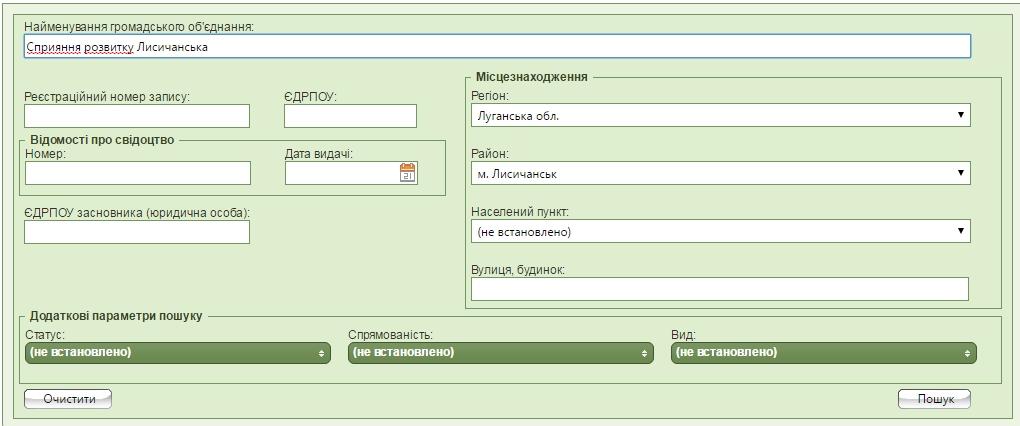Click the Додаткові параметри пошуку heading
Screen dimensions: 1020x426
coord(116,316)
